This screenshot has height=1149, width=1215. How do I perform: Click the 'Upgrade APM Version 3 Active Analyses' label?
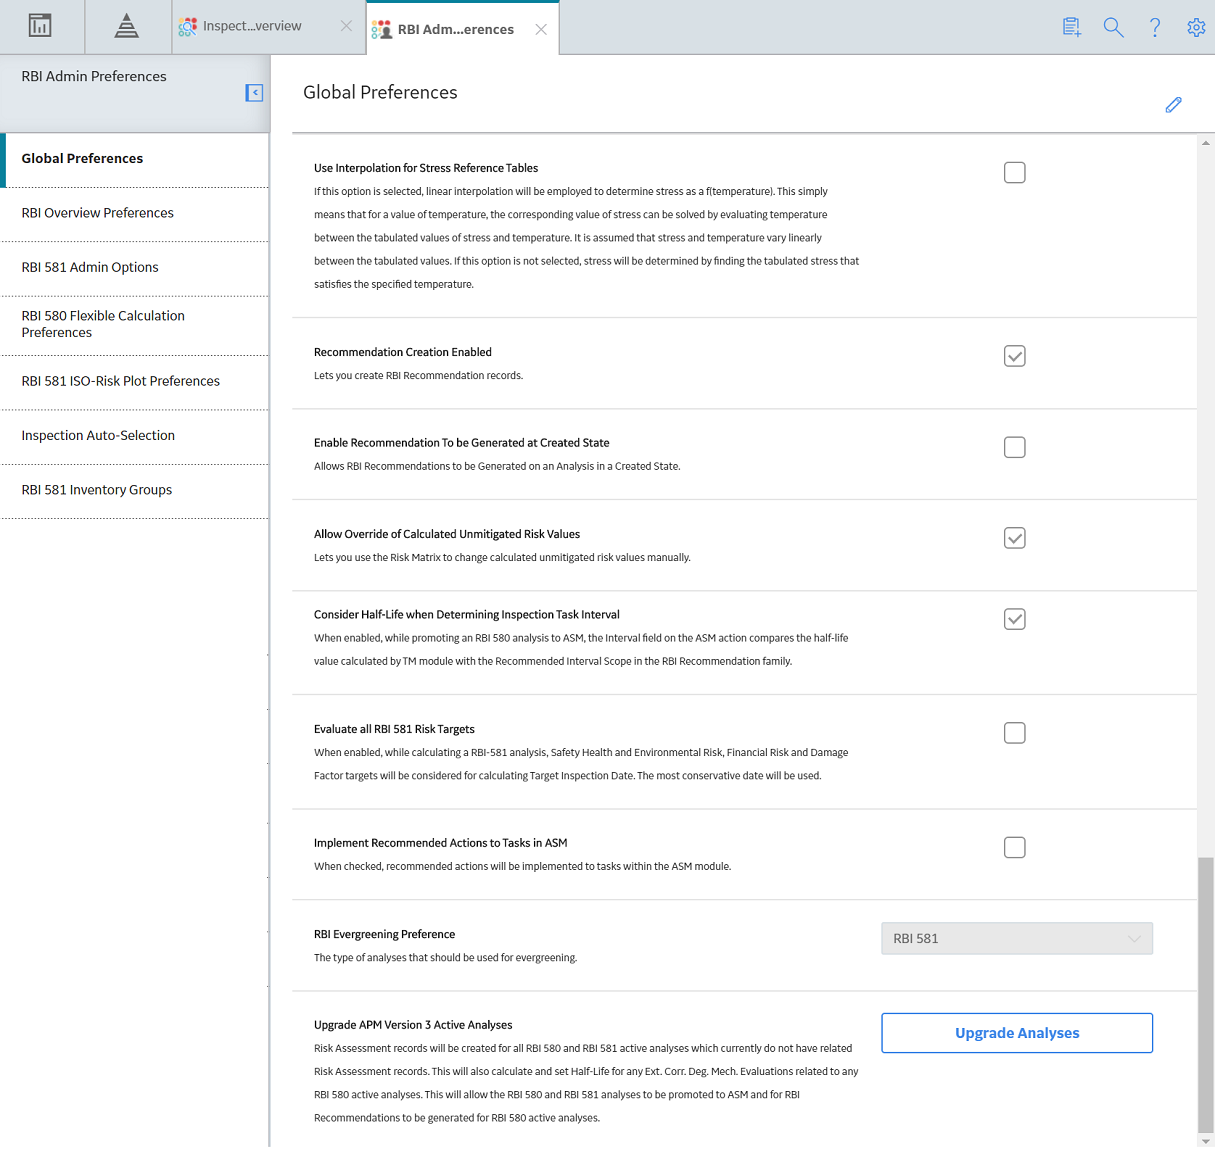(x=413, y=1025)
